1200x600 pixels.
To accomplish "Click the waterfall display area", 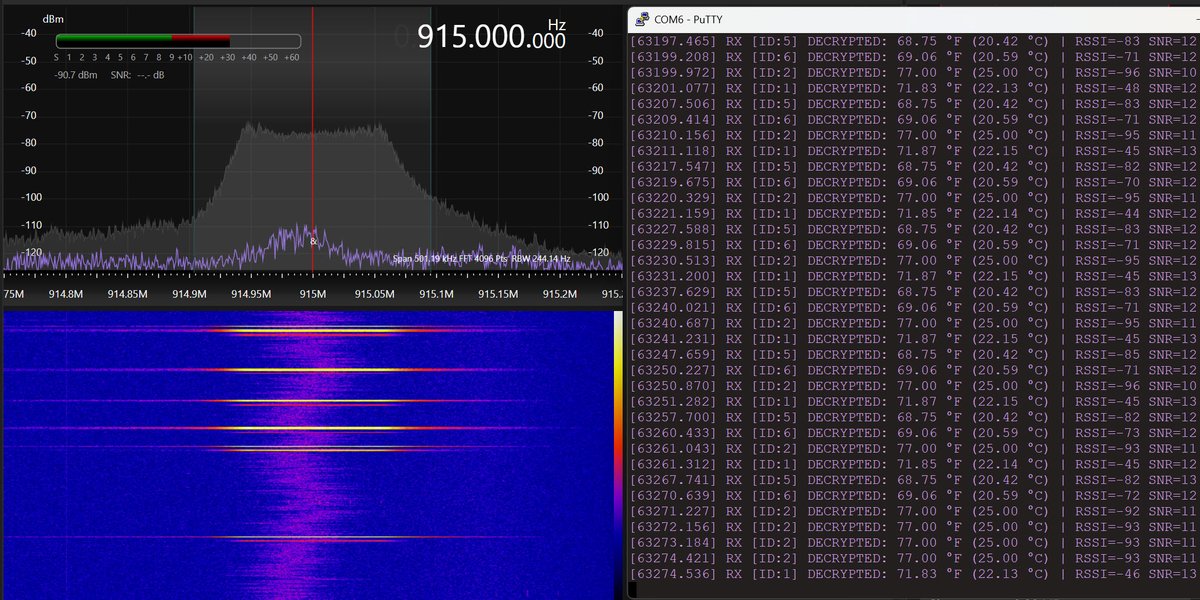I will click(x=306, y=453).
